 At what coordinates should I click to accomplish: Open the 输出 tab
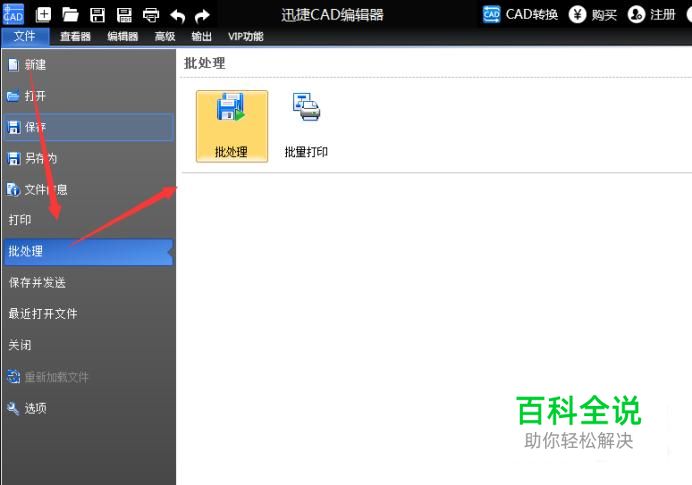click(202, 36)
